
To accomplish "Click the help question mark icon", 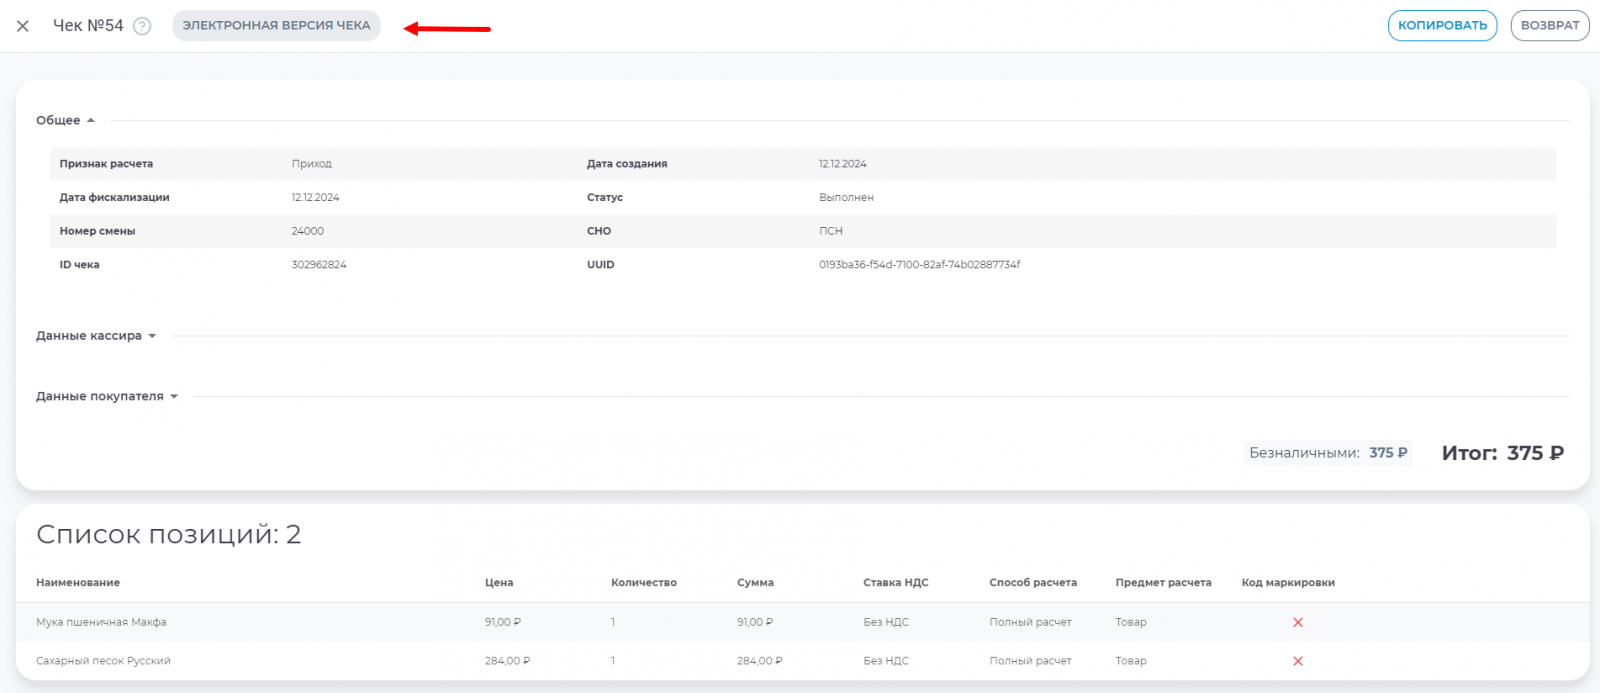I will (142, 26).
